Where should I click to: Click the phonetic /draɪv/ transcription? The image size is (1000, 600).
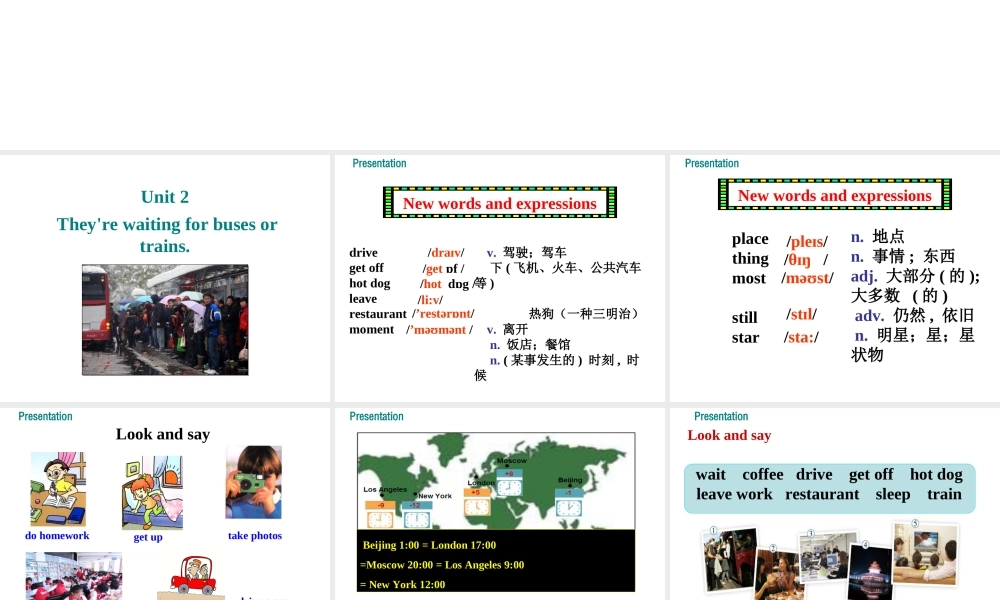click(x=446, y=252)
